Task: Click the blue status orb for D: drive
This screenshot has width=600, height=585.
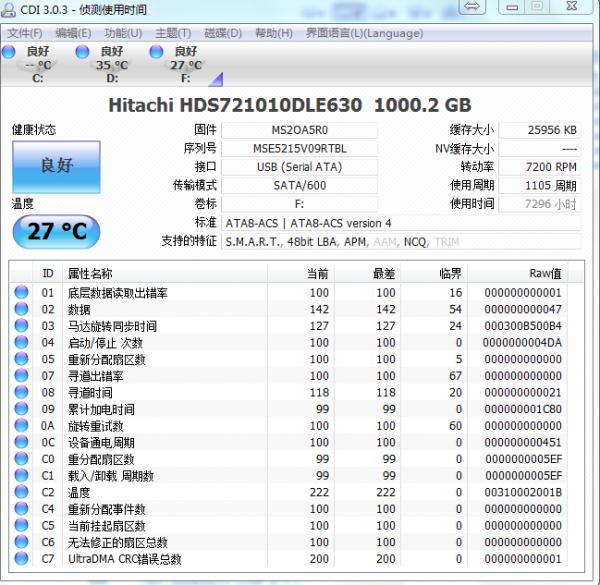Action: [x=83, y=52]
